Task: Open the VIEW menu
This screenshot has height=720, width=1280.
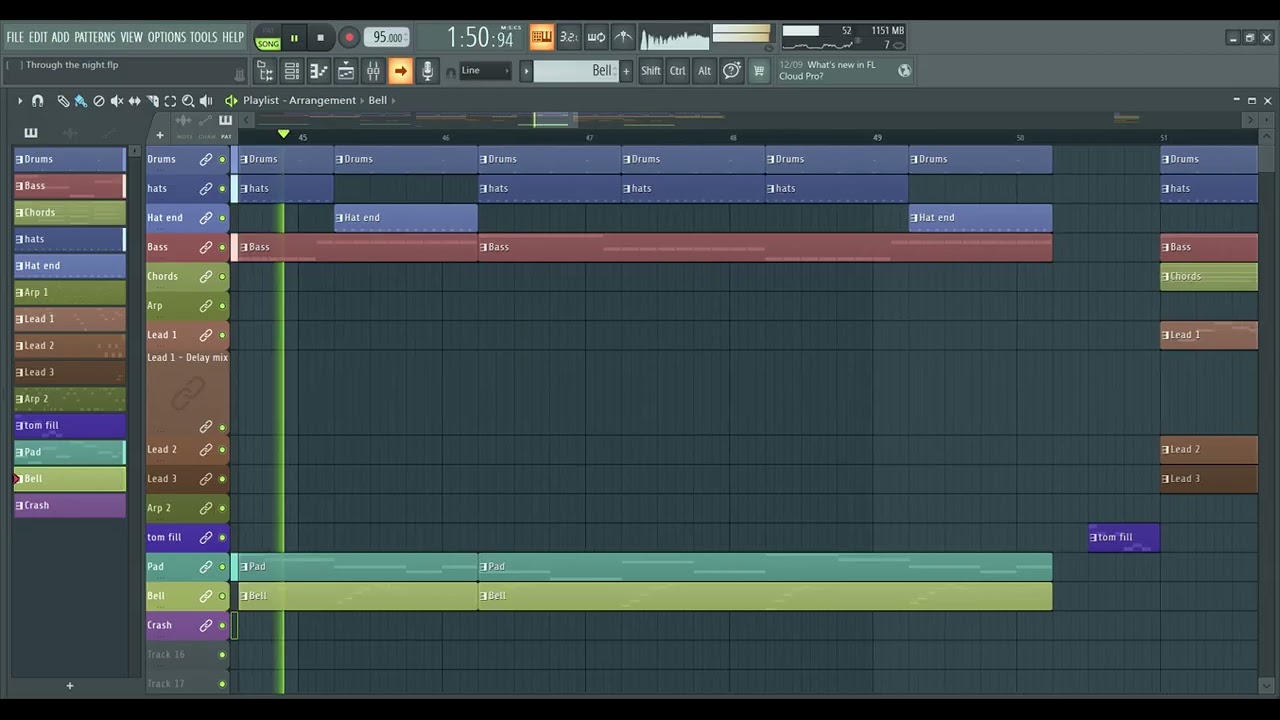Action: (132, 37)
